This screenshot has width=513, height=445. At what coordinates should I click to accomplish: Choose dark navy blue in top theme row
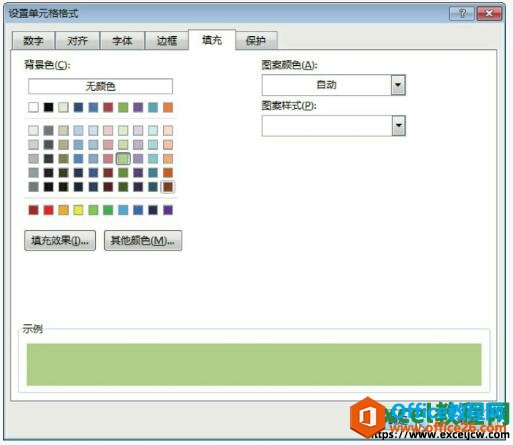point(78,107)
